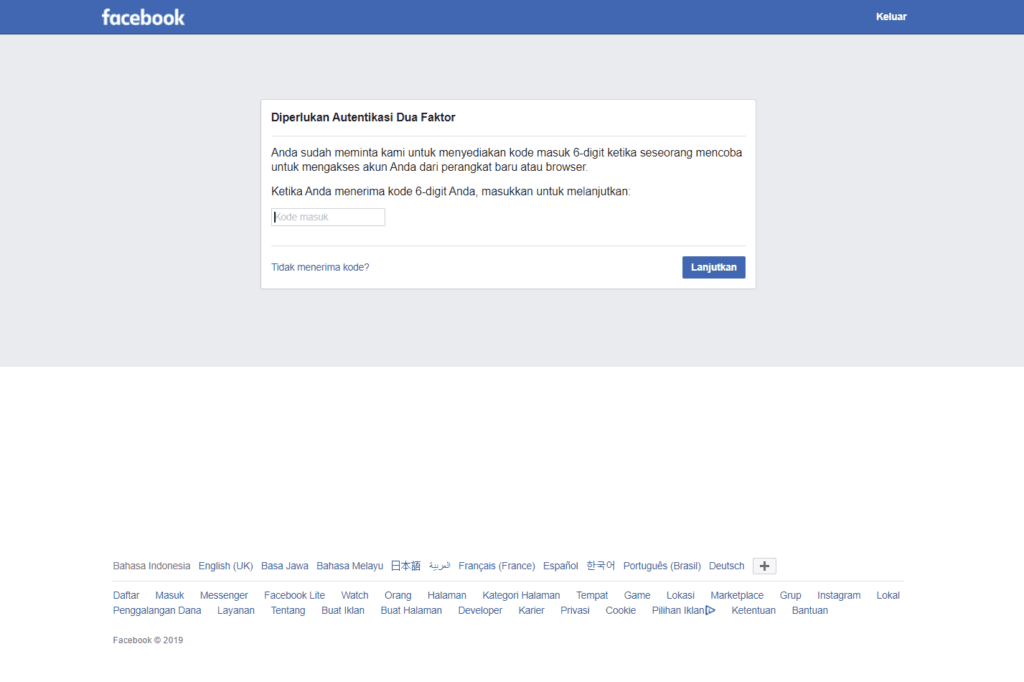Select Français (France) language
1024x682 pixels.
click(497, 566)
